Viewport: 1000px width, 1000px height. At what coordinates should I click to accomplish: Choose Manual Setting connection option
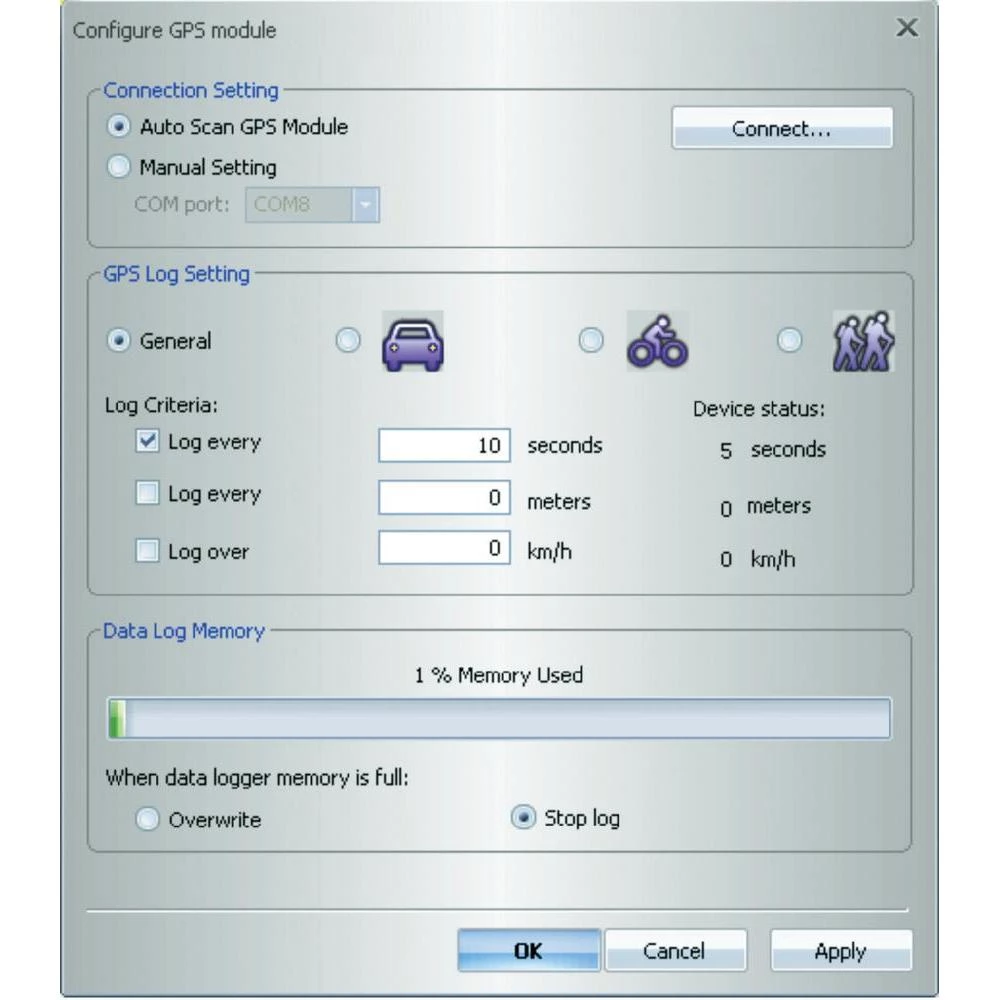119,167
